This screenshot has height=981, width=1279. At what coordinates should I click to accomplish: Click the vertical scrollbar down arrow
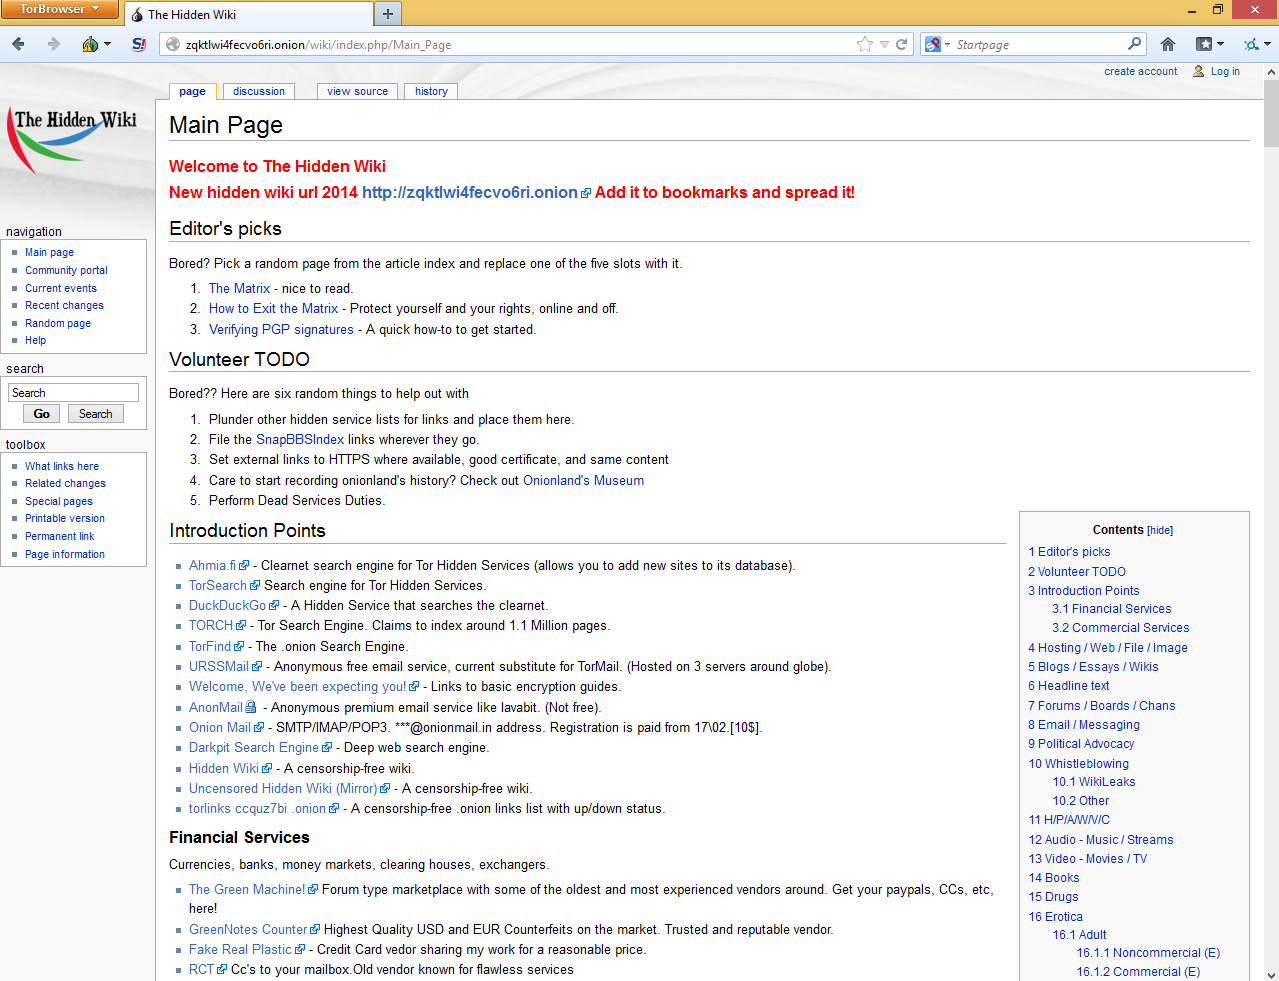pyautogui.click(x=1271, y=974)
